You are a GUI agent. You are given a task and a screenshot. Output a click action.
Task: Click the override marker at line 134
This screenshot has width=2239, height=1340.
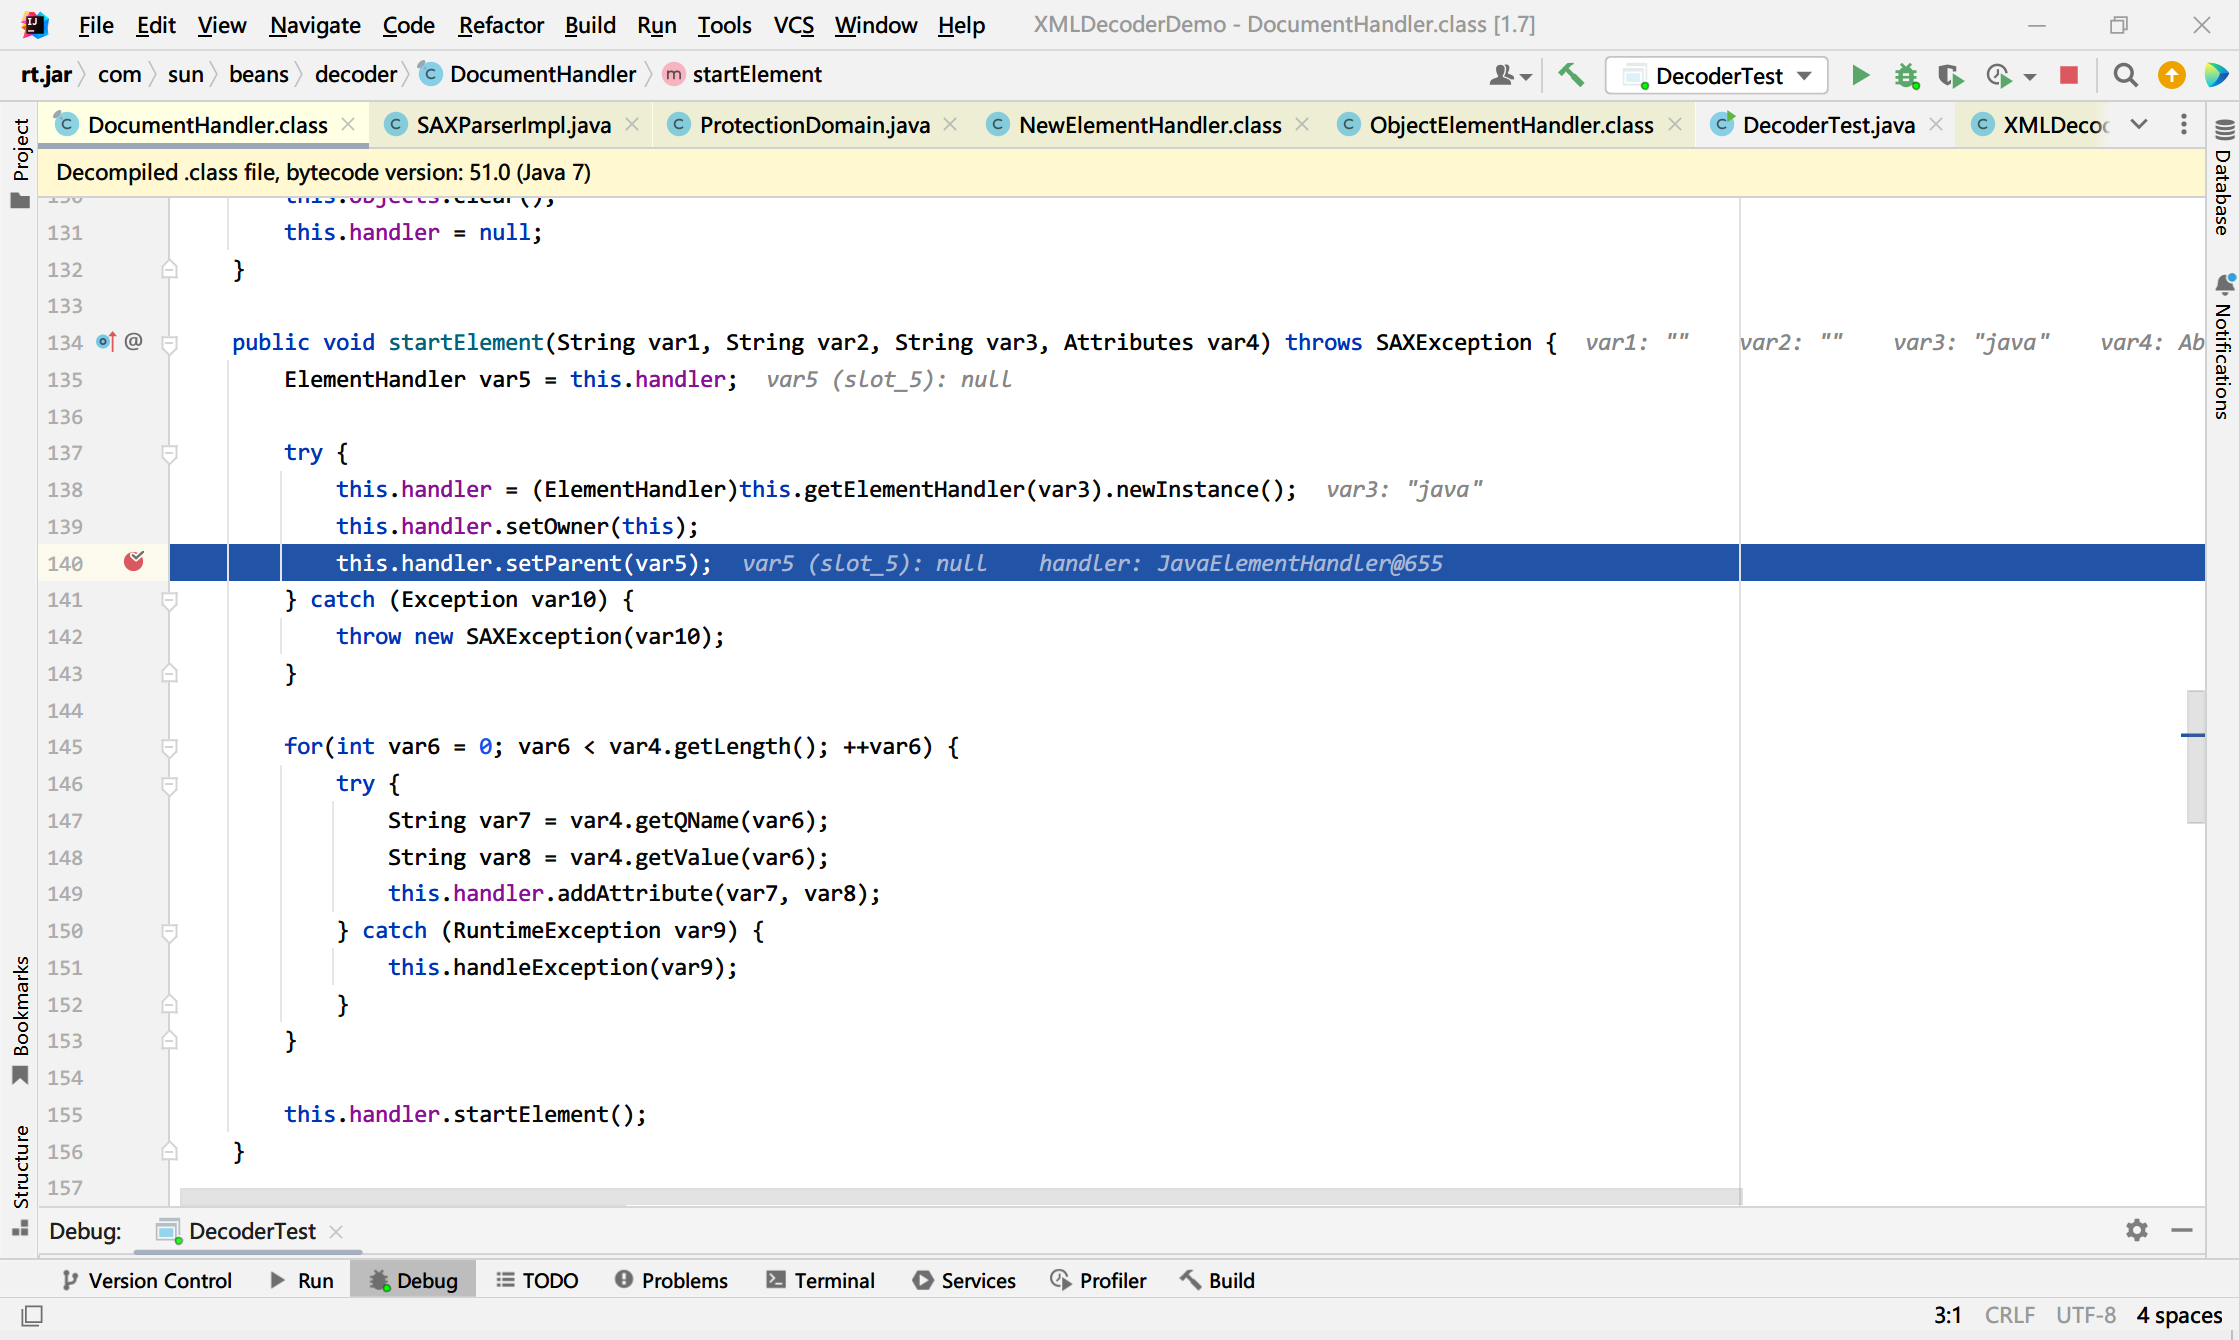(x=106, y=342)
